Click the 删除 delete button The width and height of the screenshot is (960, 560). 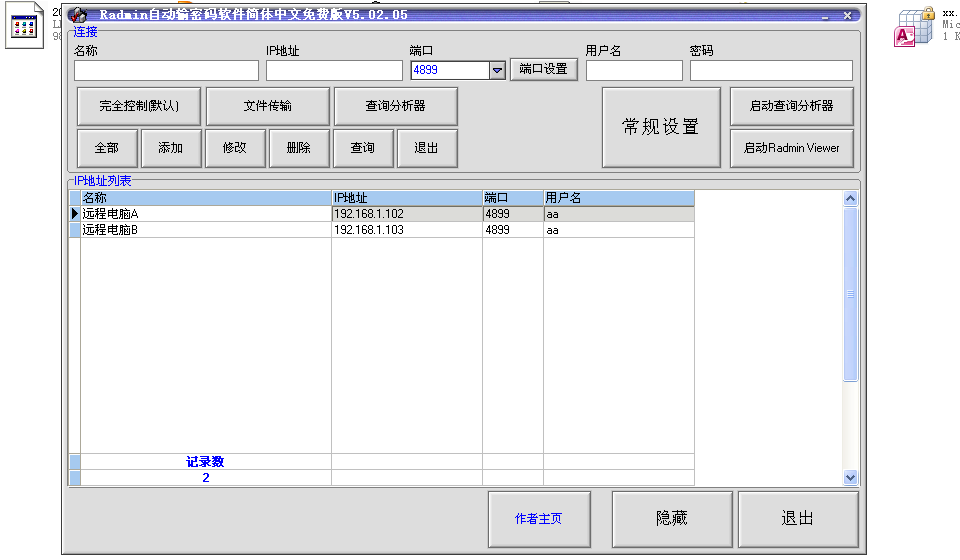[299, 148]
